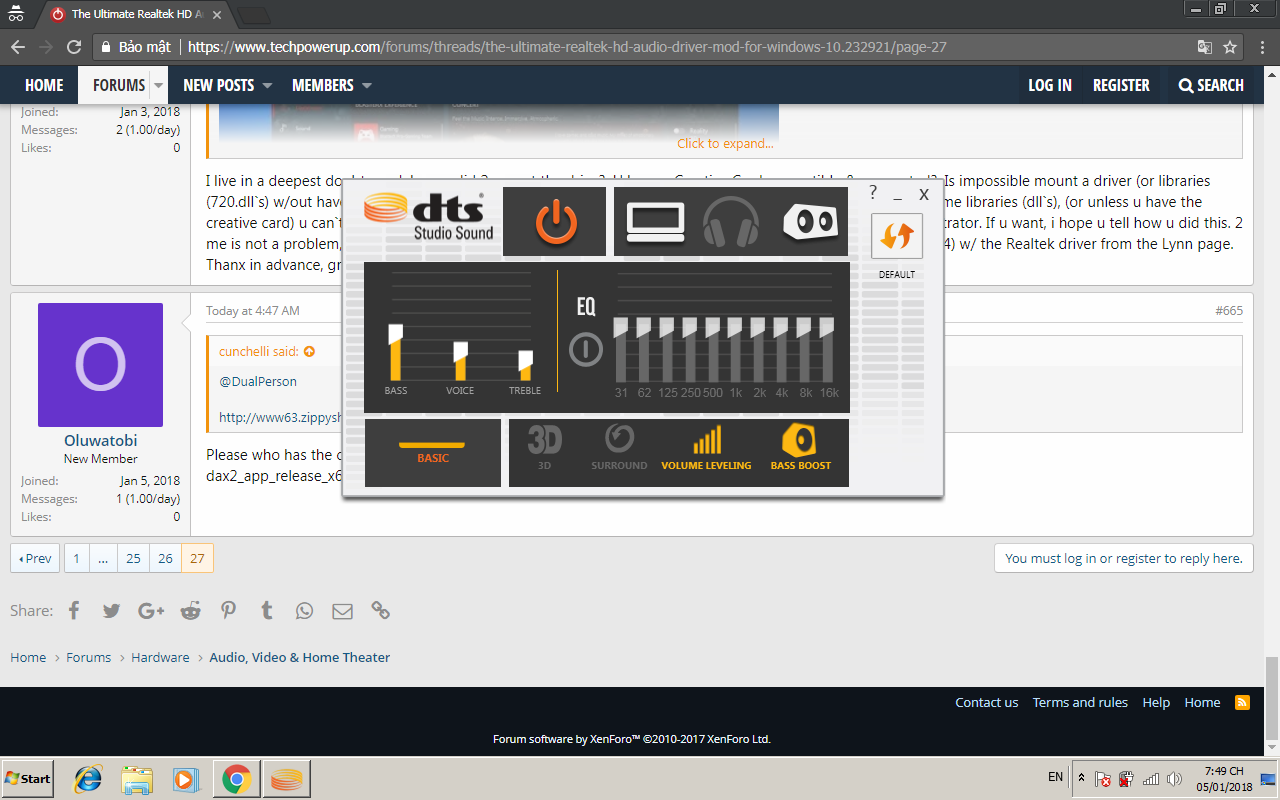Expand the NEW POSTS dropdown arrow
The height and width of the screenshot is (800, 1280).
267,86
